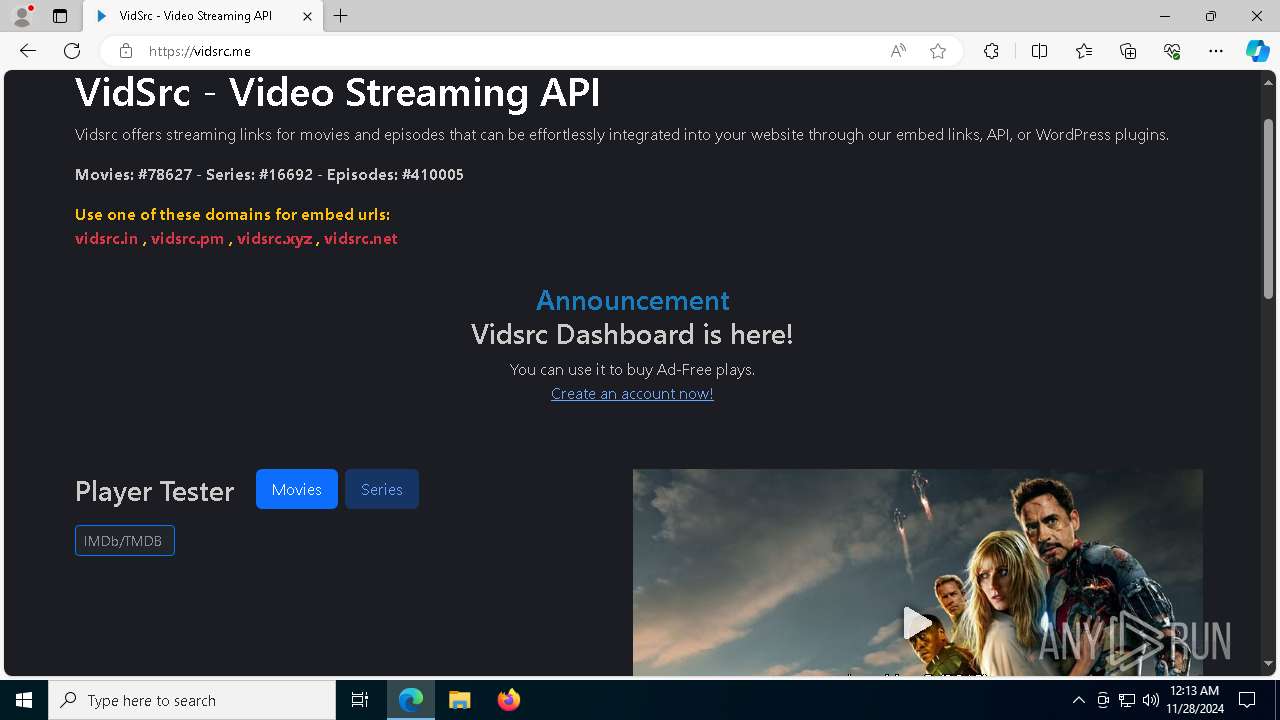Viewport: 1280px width, 720px height.
Task: Open the Collections panel
Action: pos(1128,51)
